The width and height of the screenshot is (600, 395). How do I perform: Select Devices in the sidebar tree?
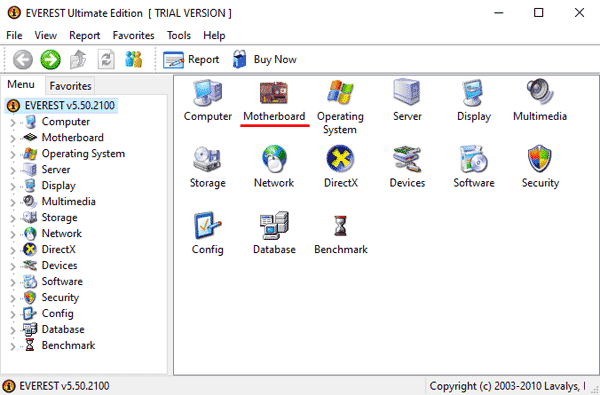point(59,265)
